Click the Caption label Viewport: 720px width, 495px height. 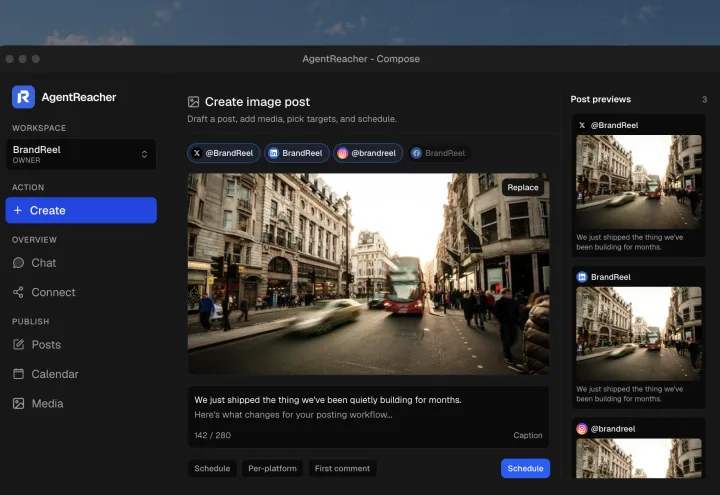click(528, 435)
